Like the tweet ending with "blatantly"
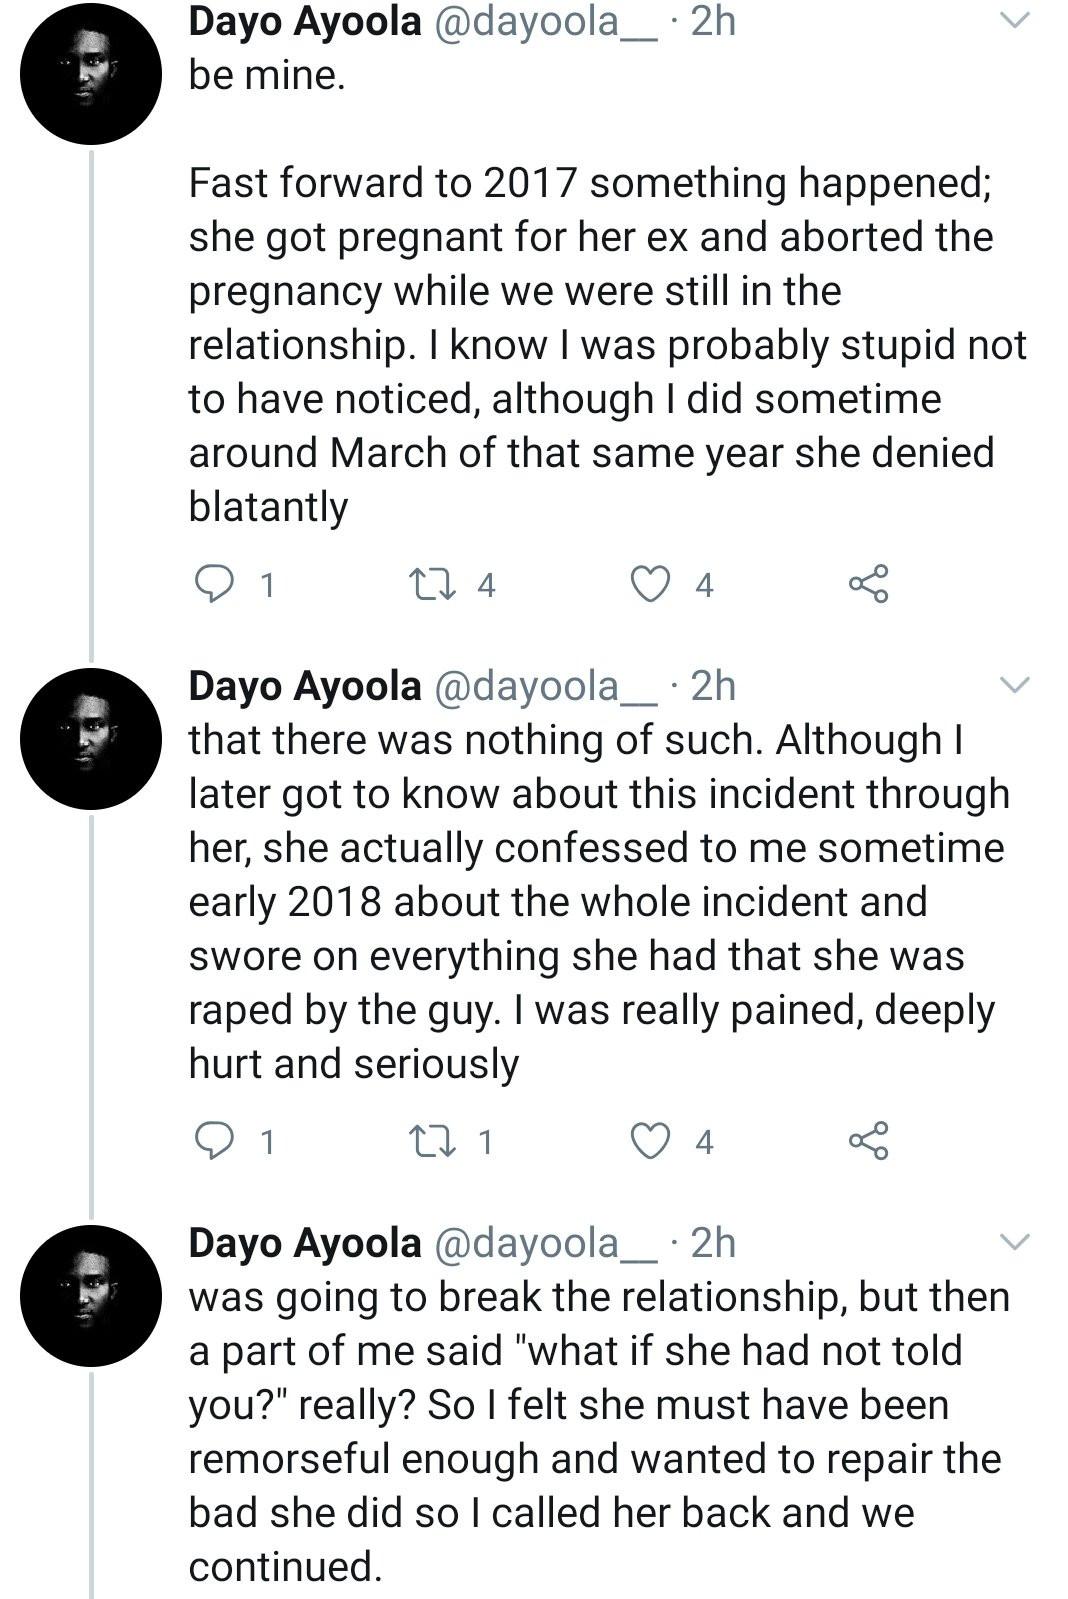 point(650,584)
